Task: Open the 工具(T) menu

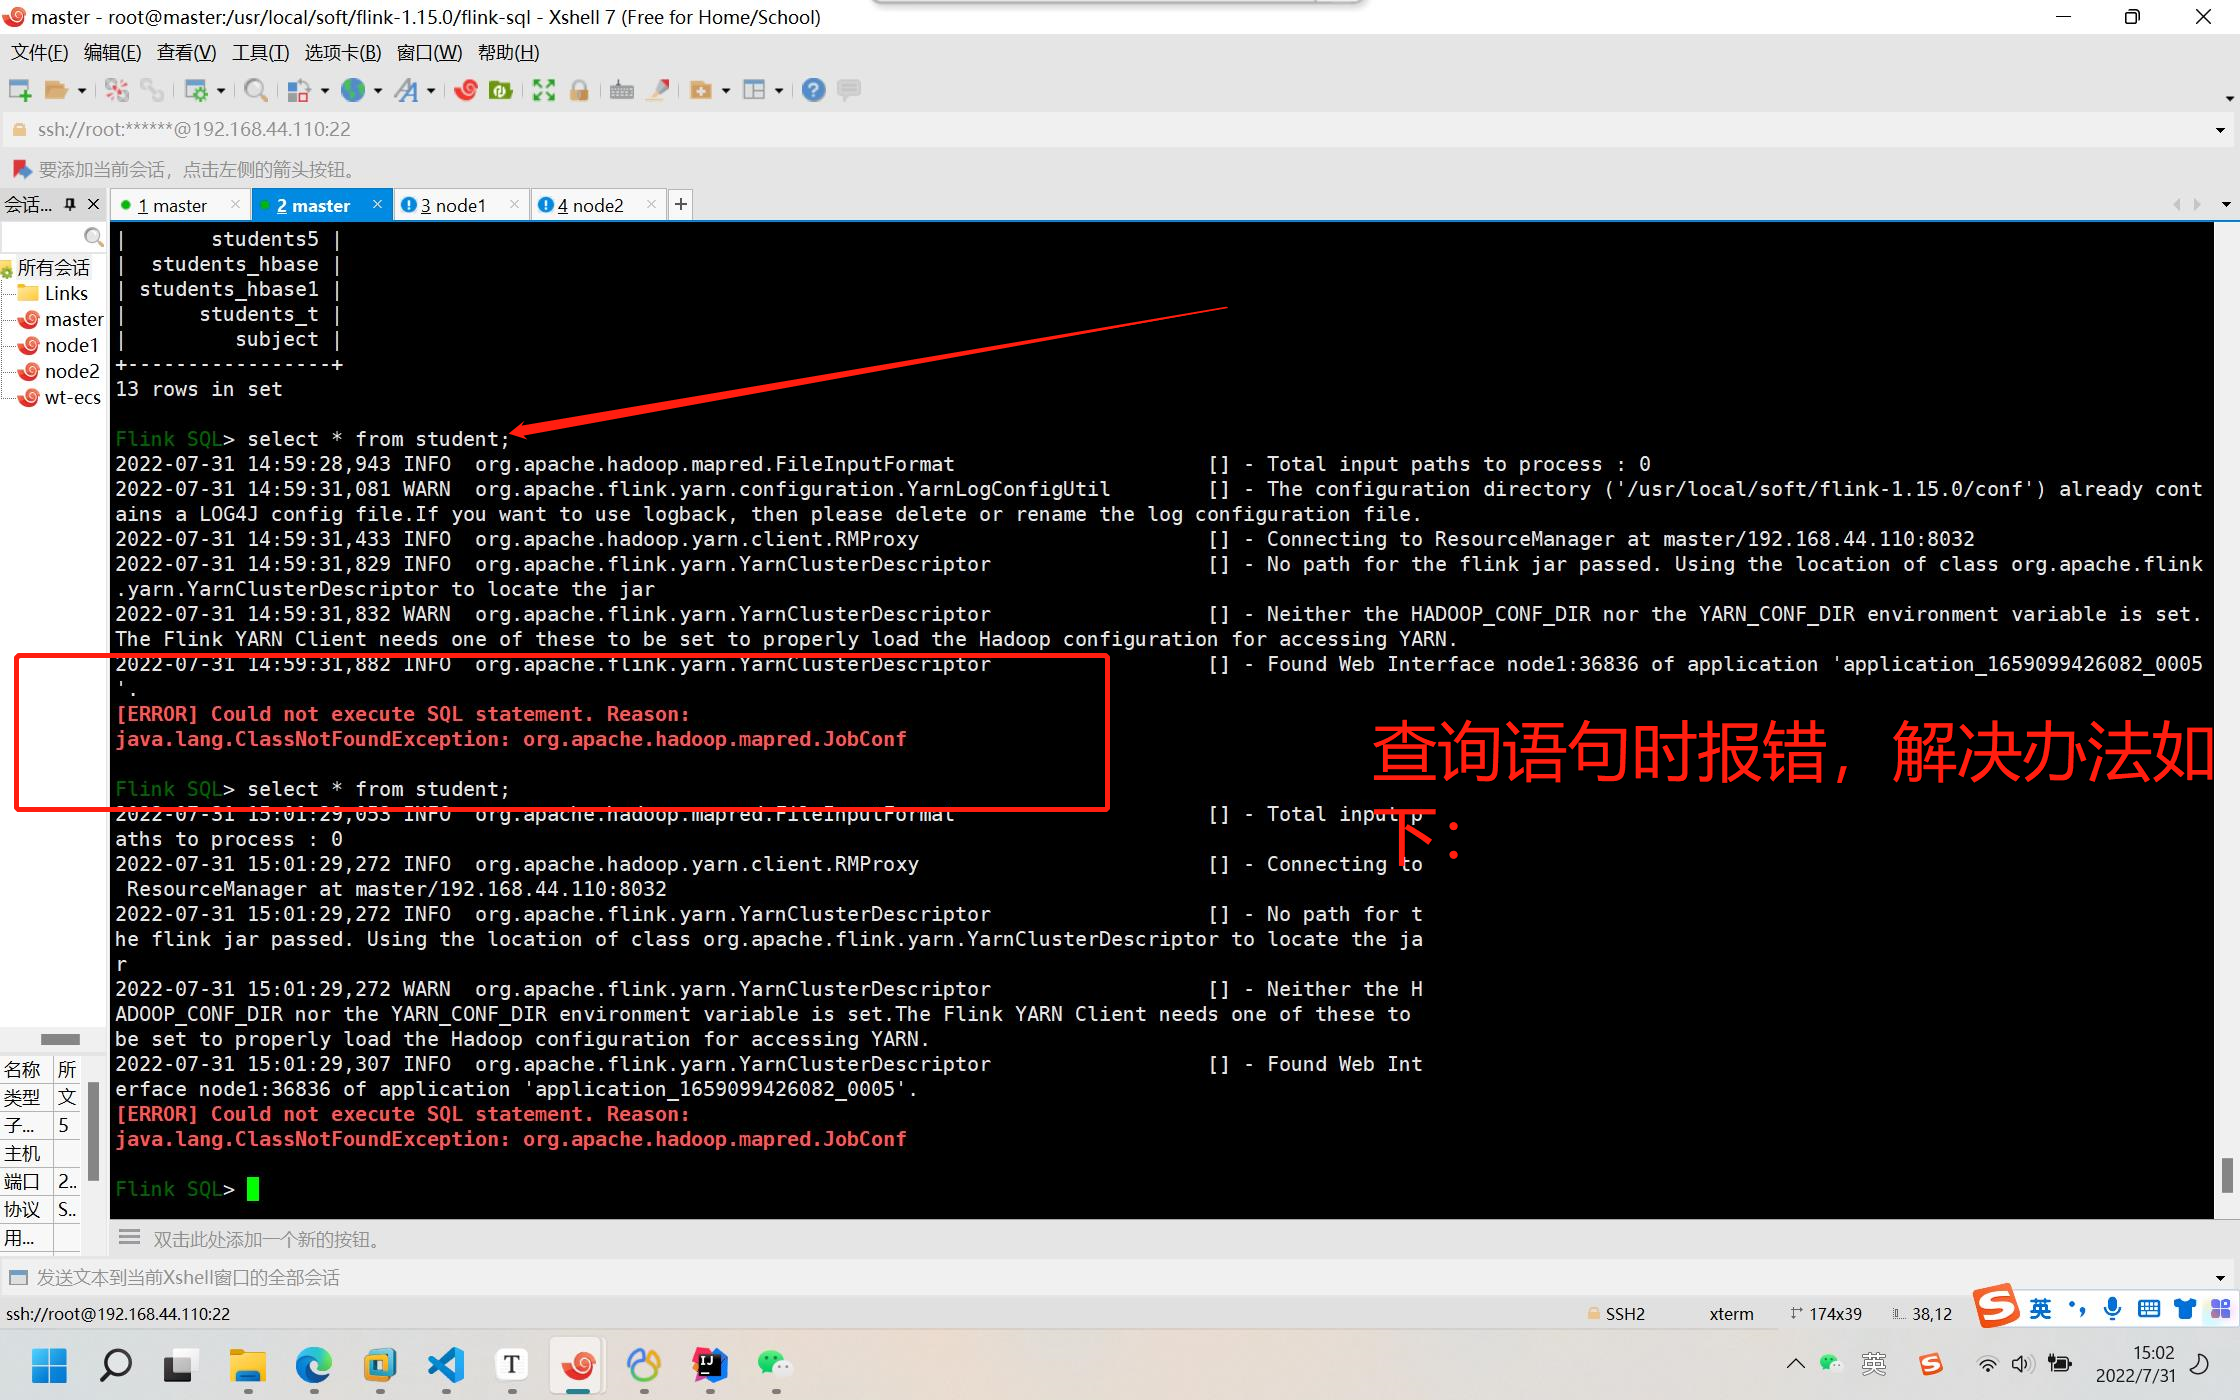Action: click(x=260, y=53)
